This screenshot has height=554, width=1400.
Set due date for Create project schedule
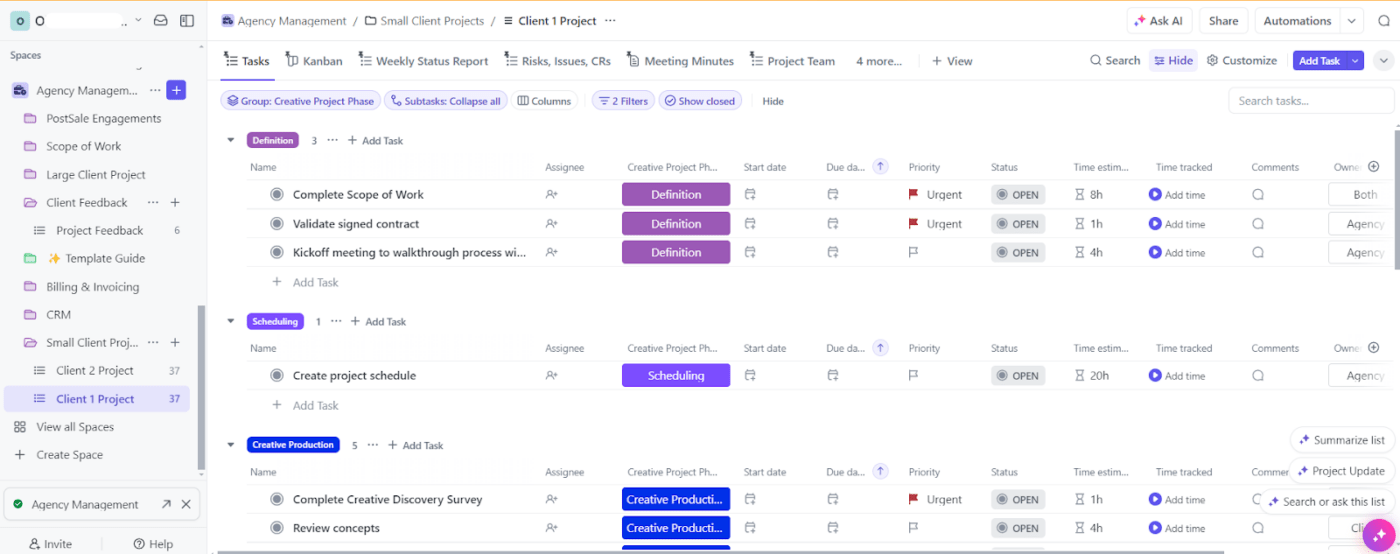tap(832, 376)
